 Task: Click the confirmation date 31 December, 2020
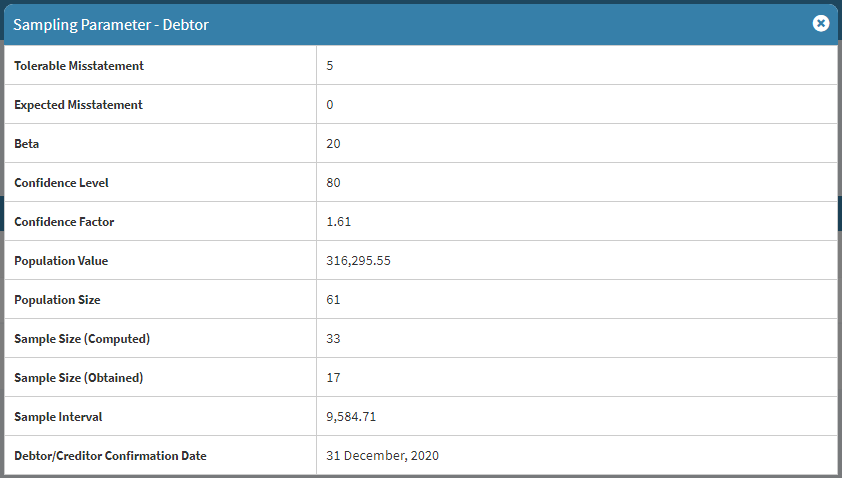382,456
